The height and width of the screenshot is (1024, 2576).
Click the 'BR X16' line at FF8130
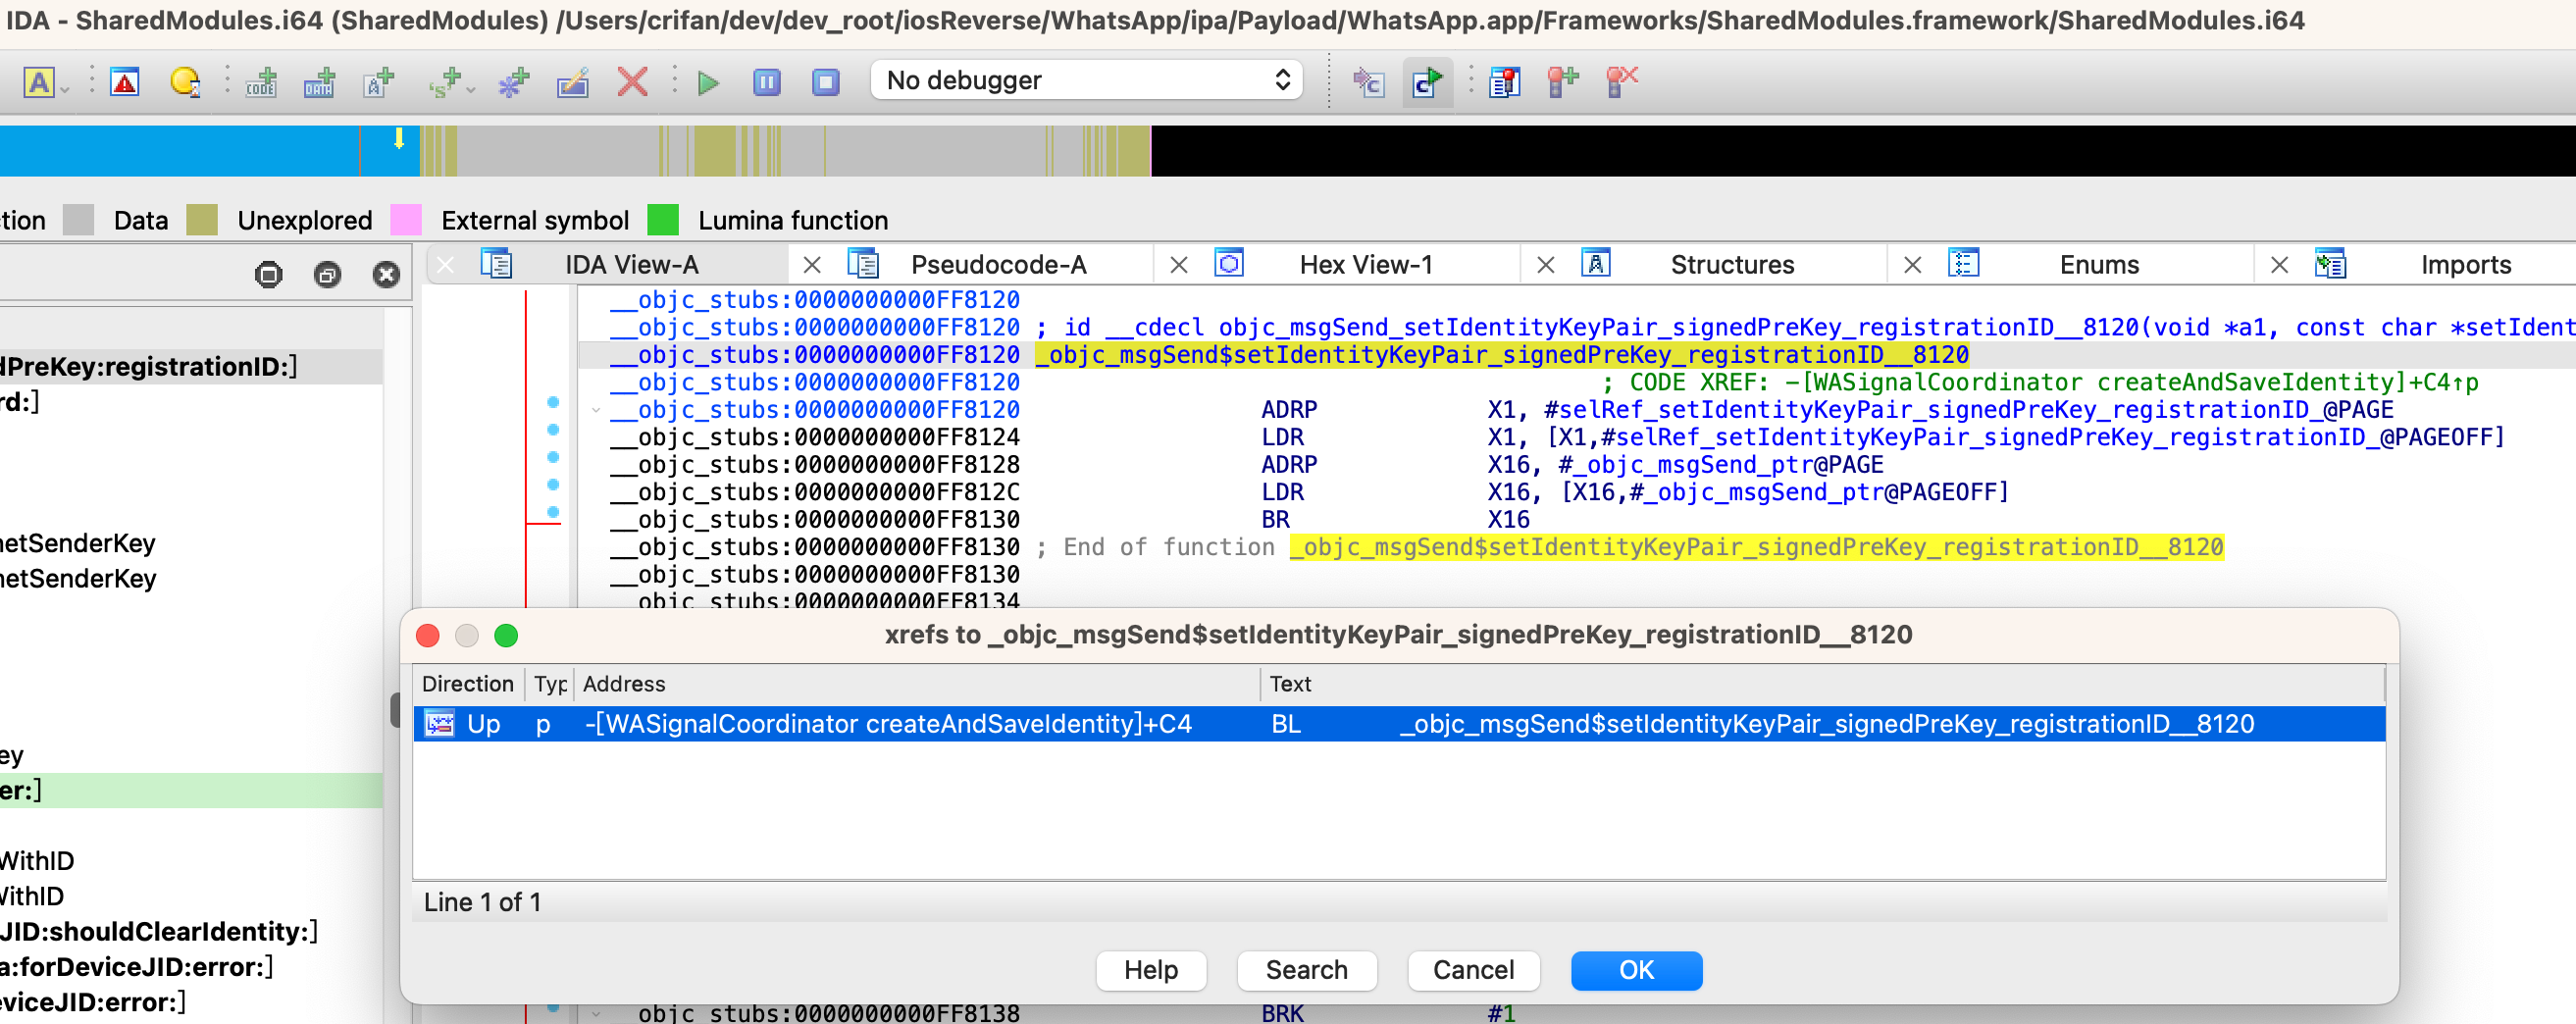(x=1070, y=520)
